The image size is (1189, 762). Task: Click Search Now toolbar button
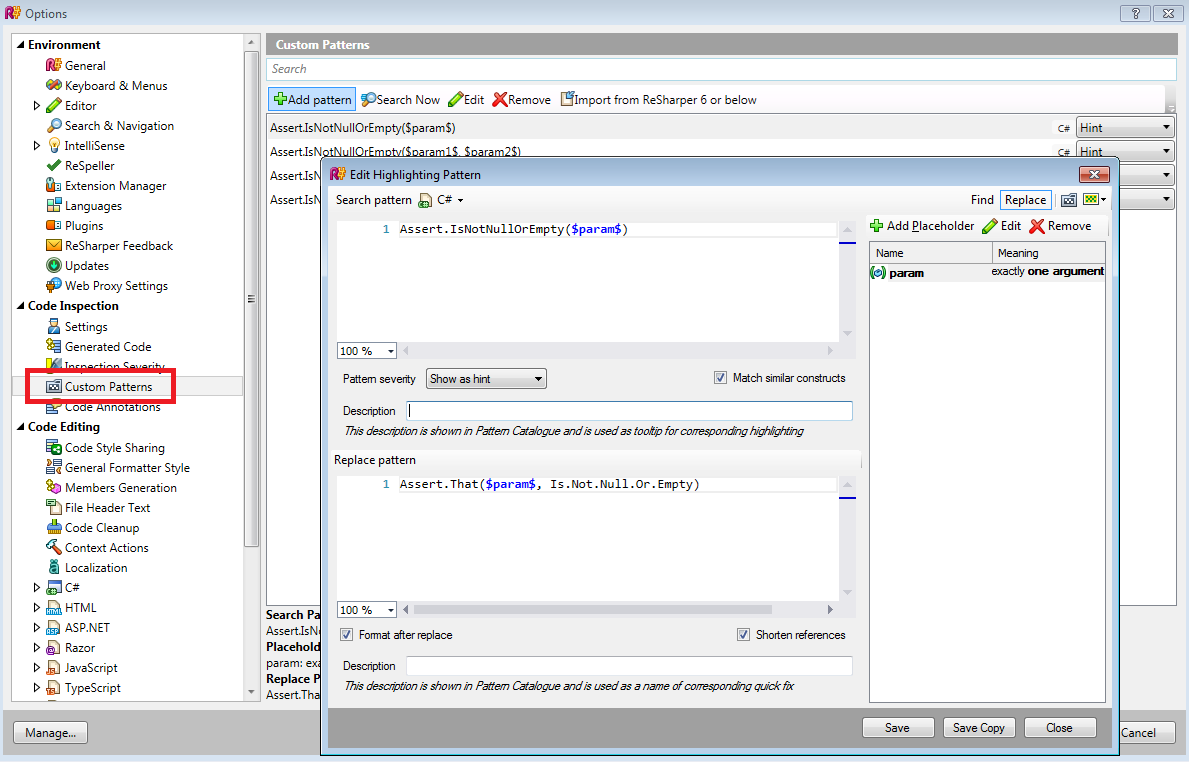coord(400,99)
